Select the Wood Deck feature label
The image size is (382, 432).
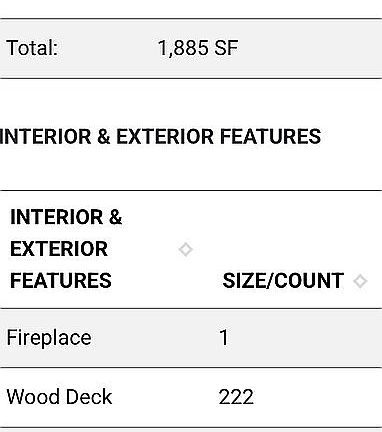(x=59, y=397)
